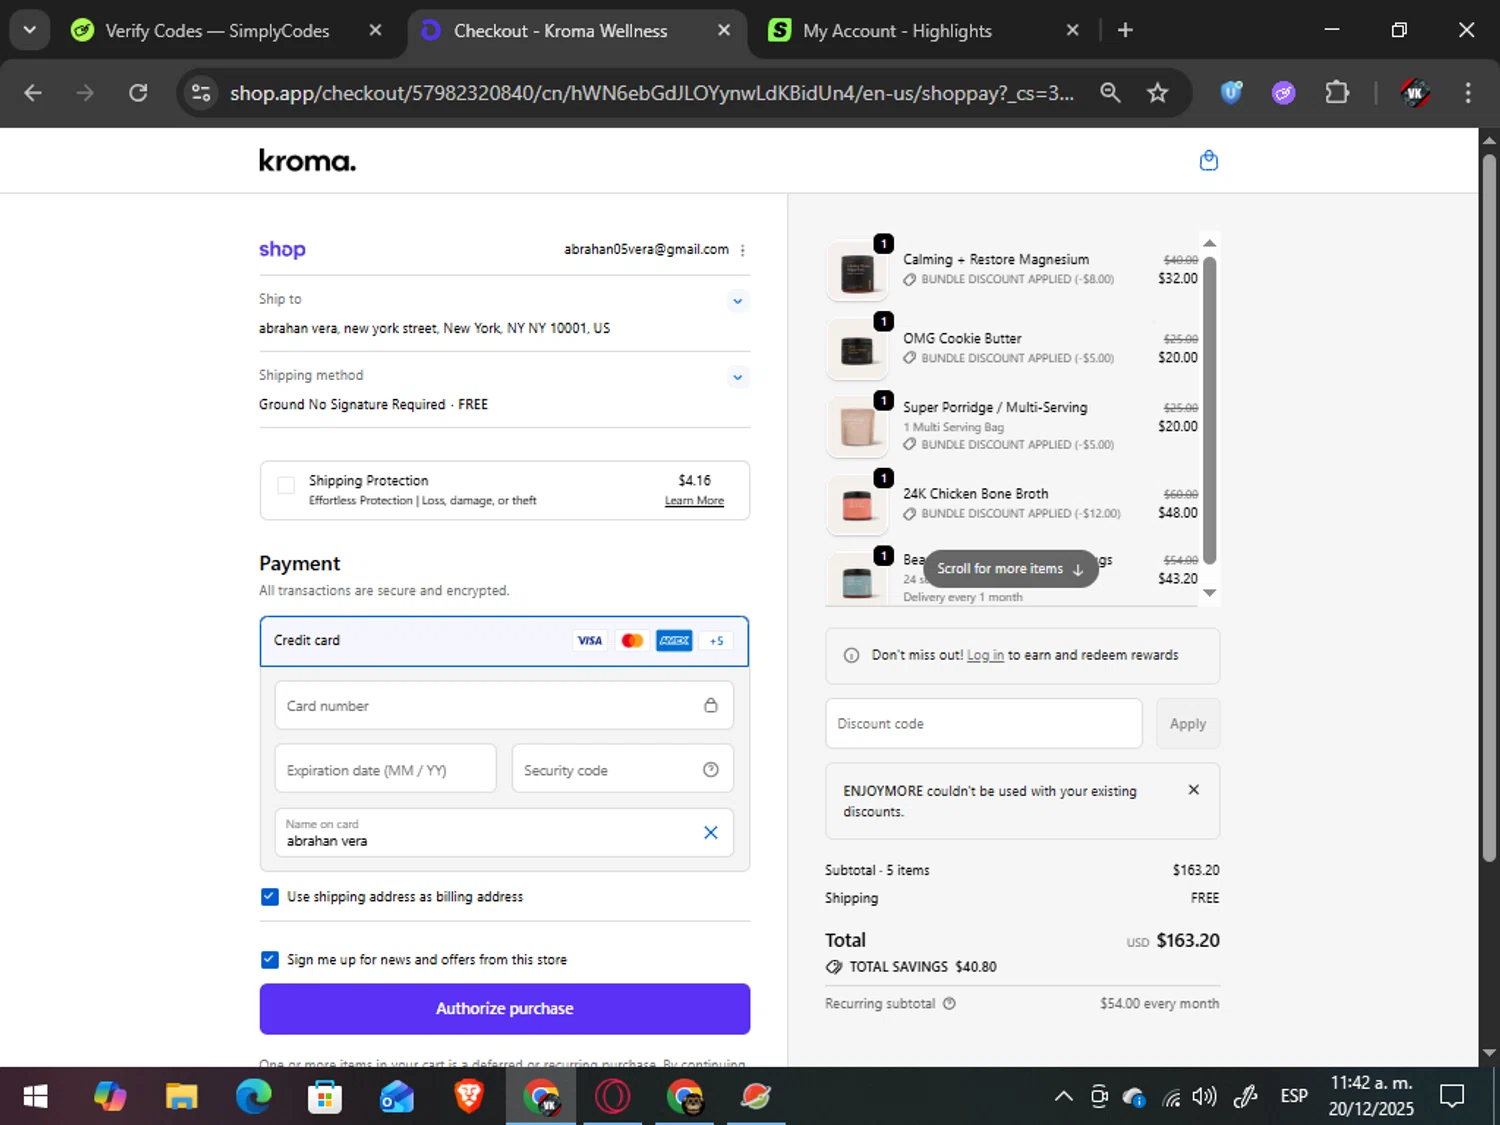Screen dimensions: 1500x1125
Task: Focus the Card number field
Action: [x=504, y=705]
